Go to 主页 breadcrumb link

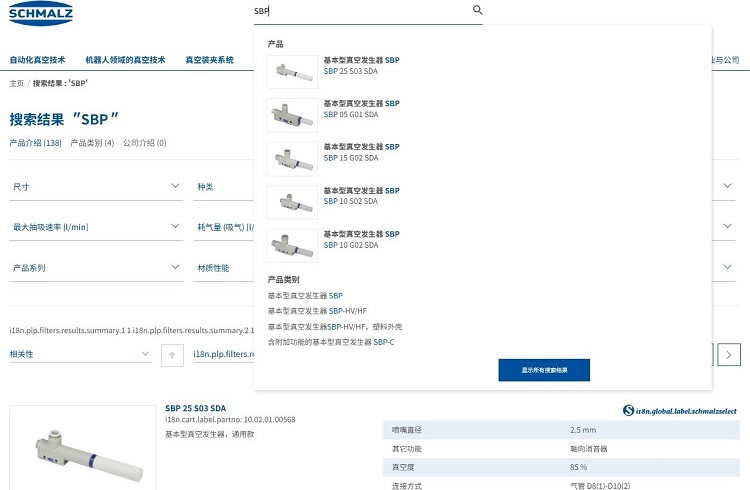pyautogui.click(x=16, y=83)
